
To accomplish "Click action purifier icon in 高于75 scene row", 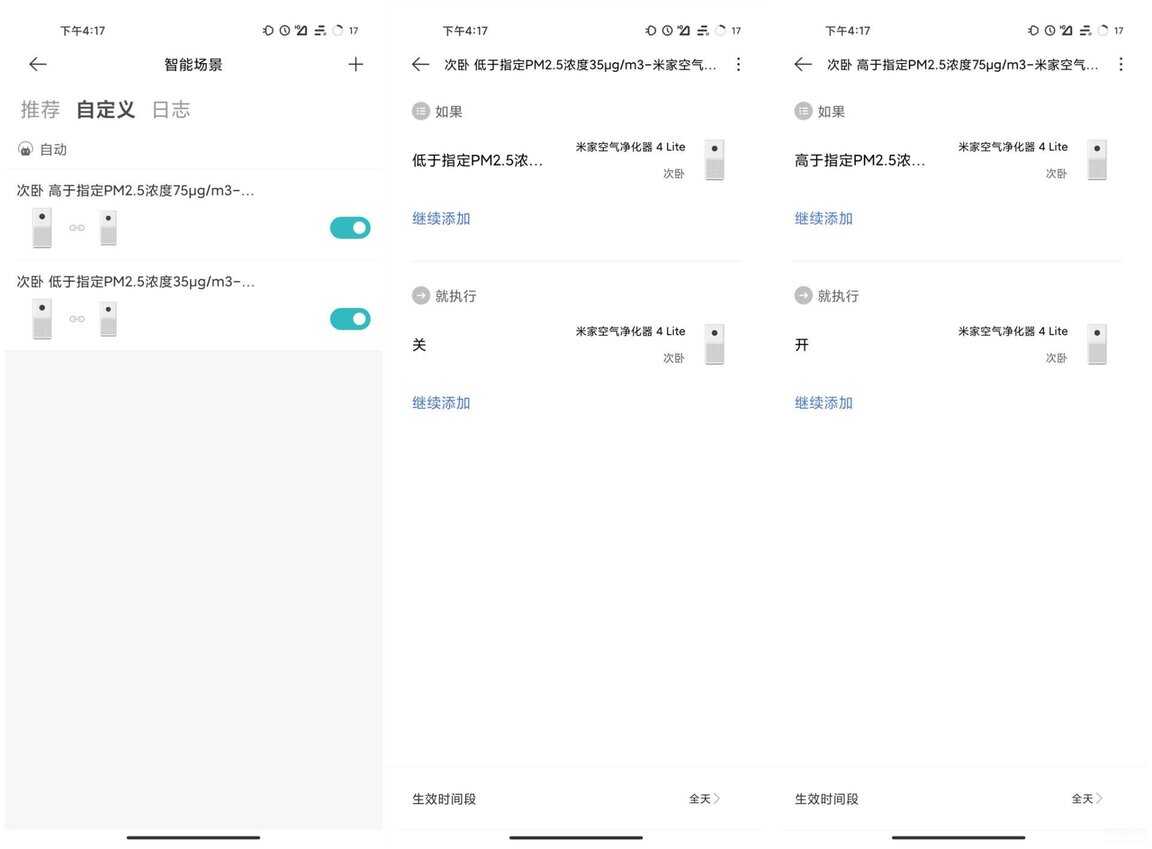I will click(108, 228).
